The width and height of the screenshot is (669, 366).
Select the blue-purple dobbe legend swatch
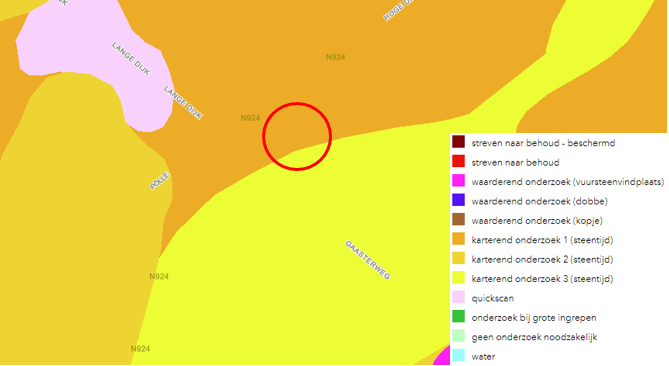[x=459, y=200]
